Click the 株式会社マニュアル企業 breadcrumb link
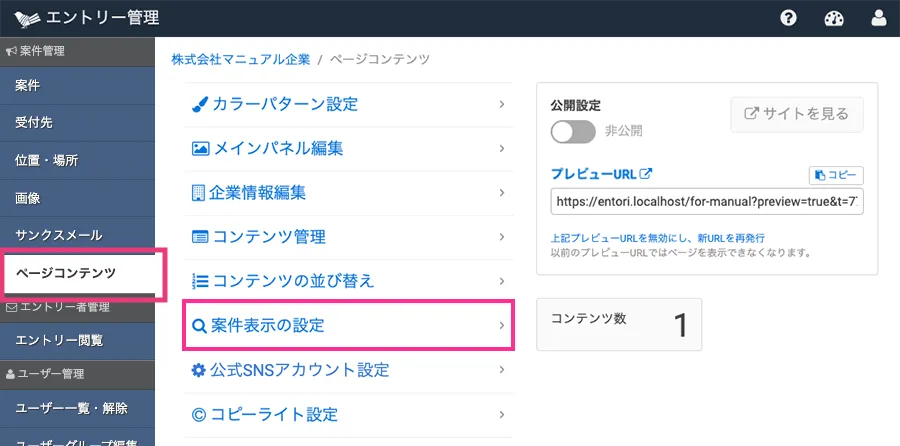Screen dimensions: 900x446 [x=240, y=60]
